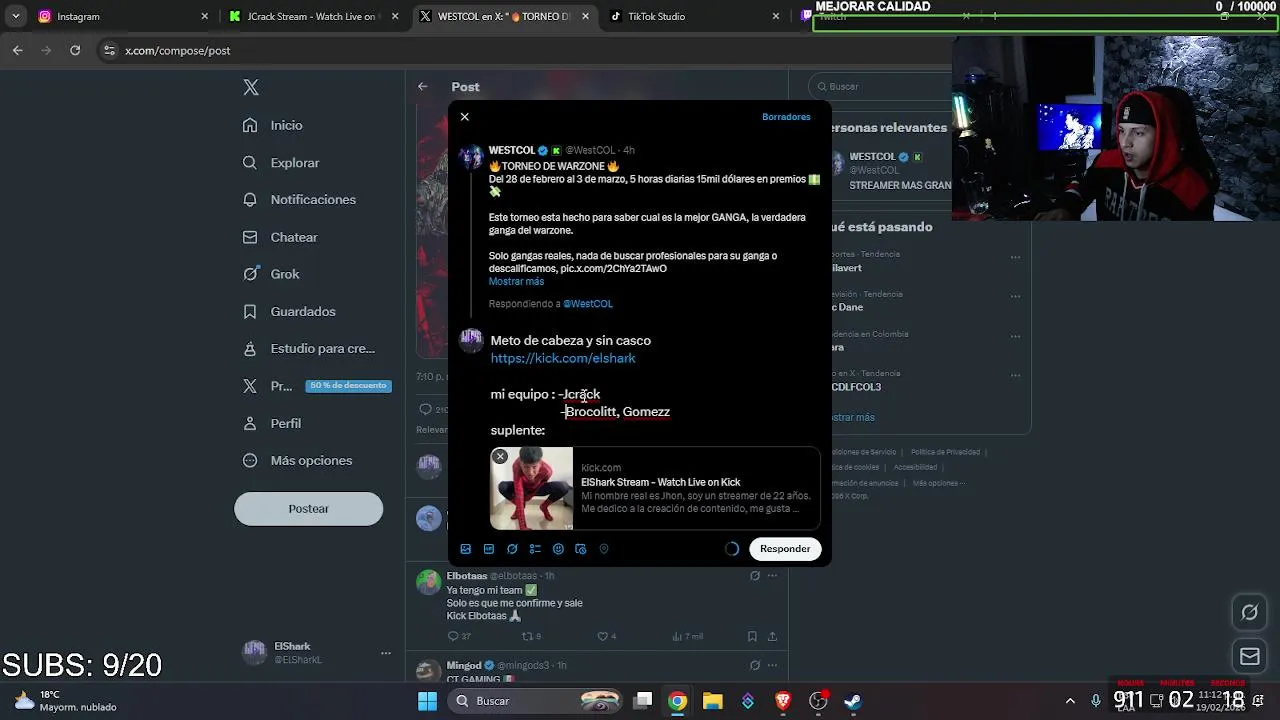1280x720 pixels.
Task: Open more options for CDLFCOL3 trend
Action: 1015,377
